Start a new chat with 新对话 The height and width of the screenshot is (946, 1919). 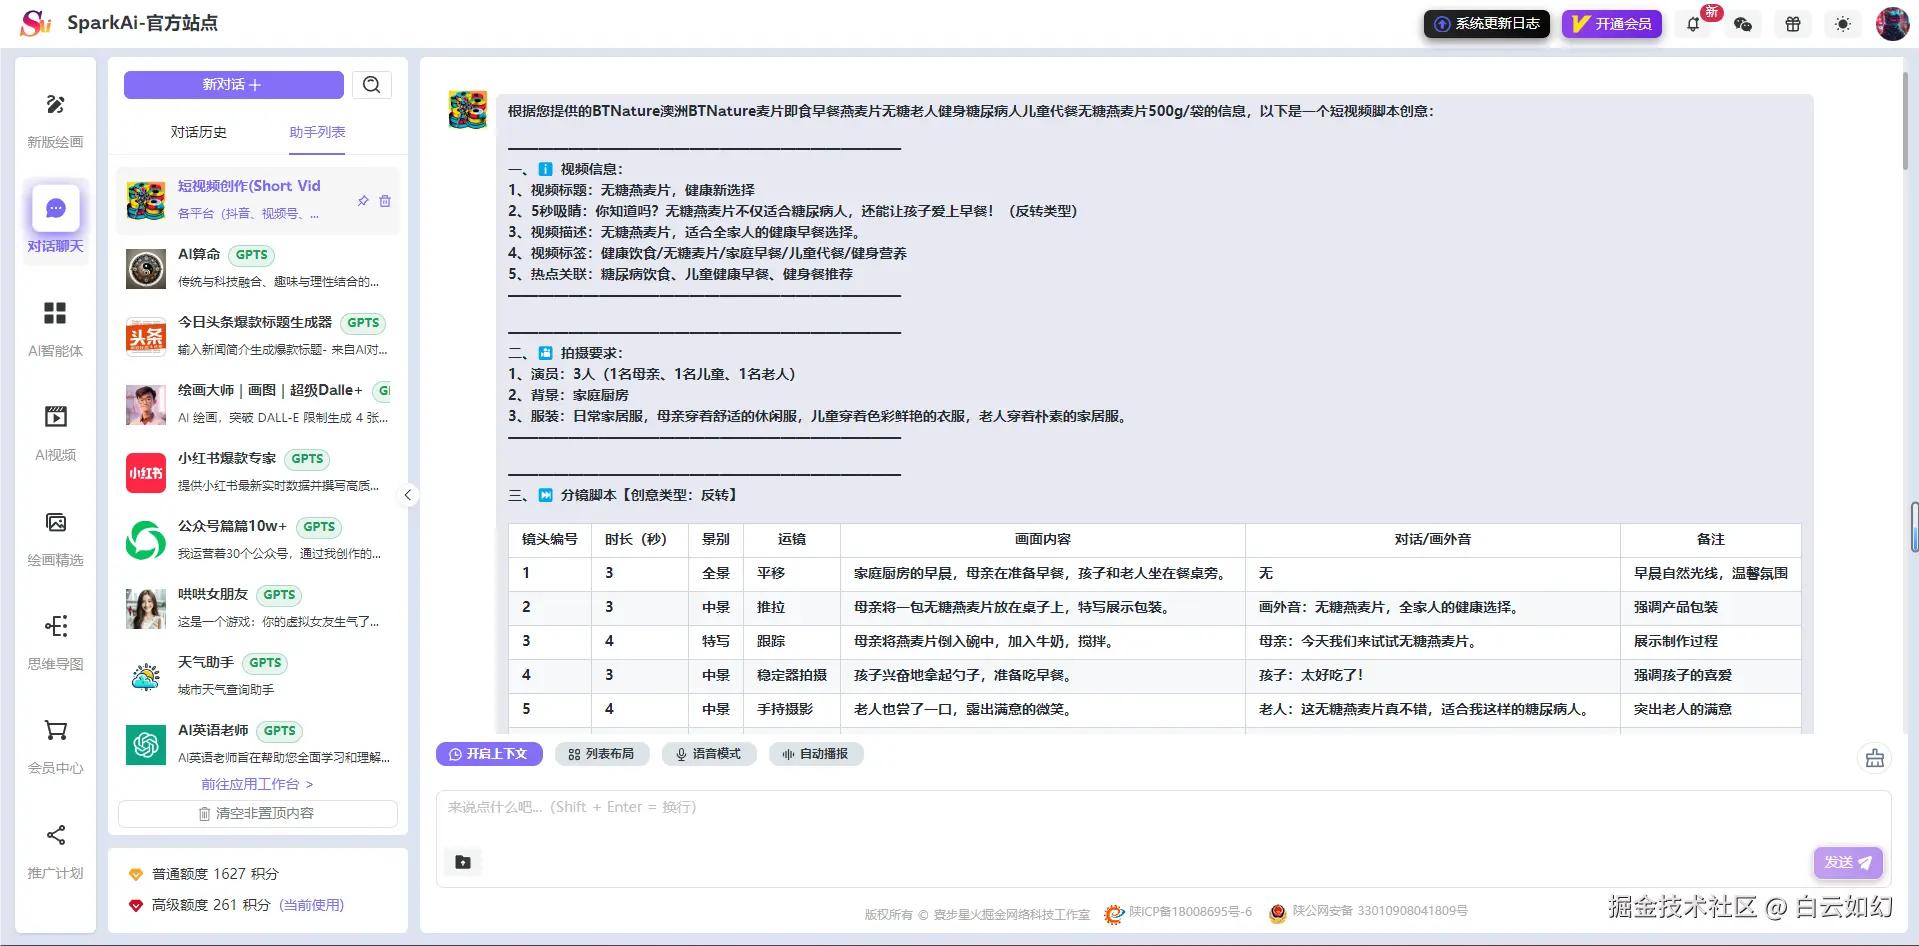click(234, 85)
